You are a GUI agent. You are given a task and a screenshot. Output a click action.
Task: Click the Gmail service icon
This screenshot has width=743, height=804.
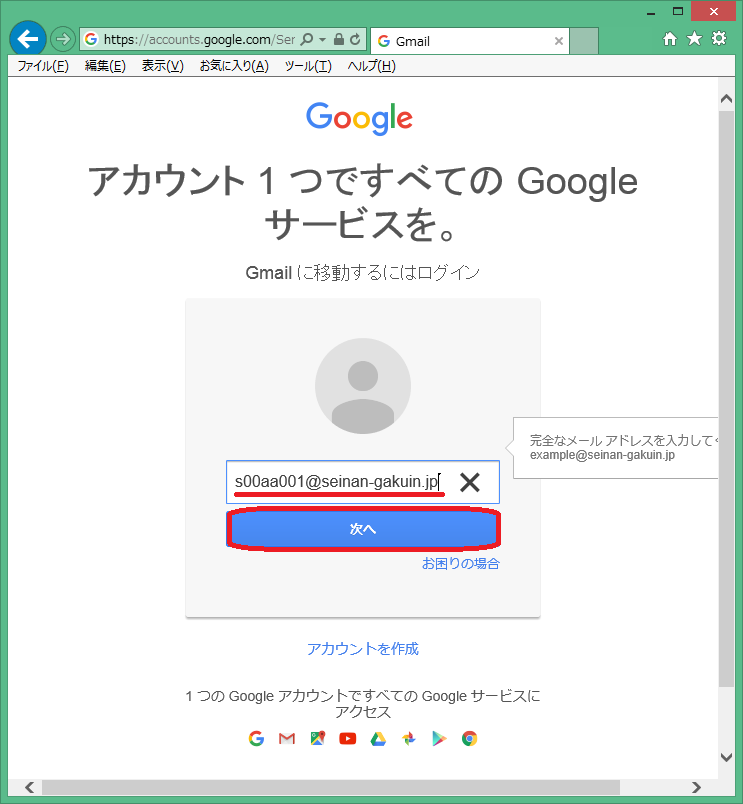point(287,738)
